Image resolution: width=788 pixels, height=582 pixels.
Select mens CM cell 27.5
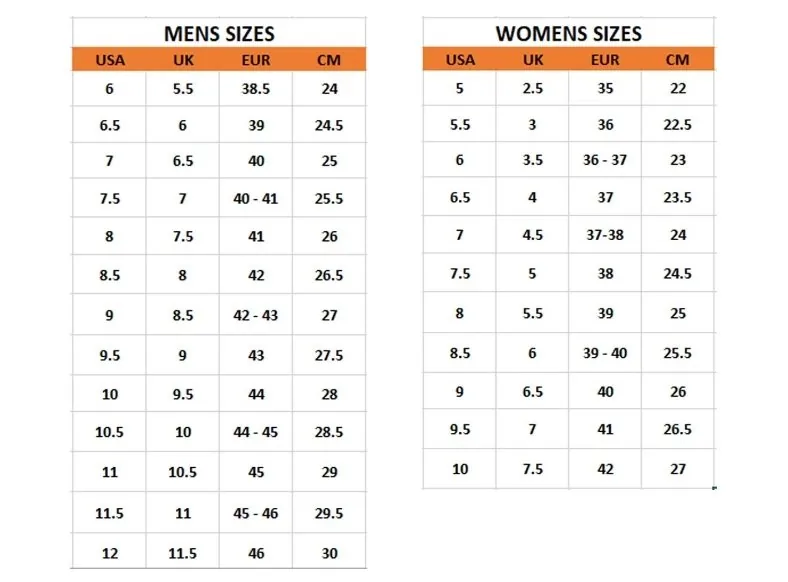pos(329,355)
